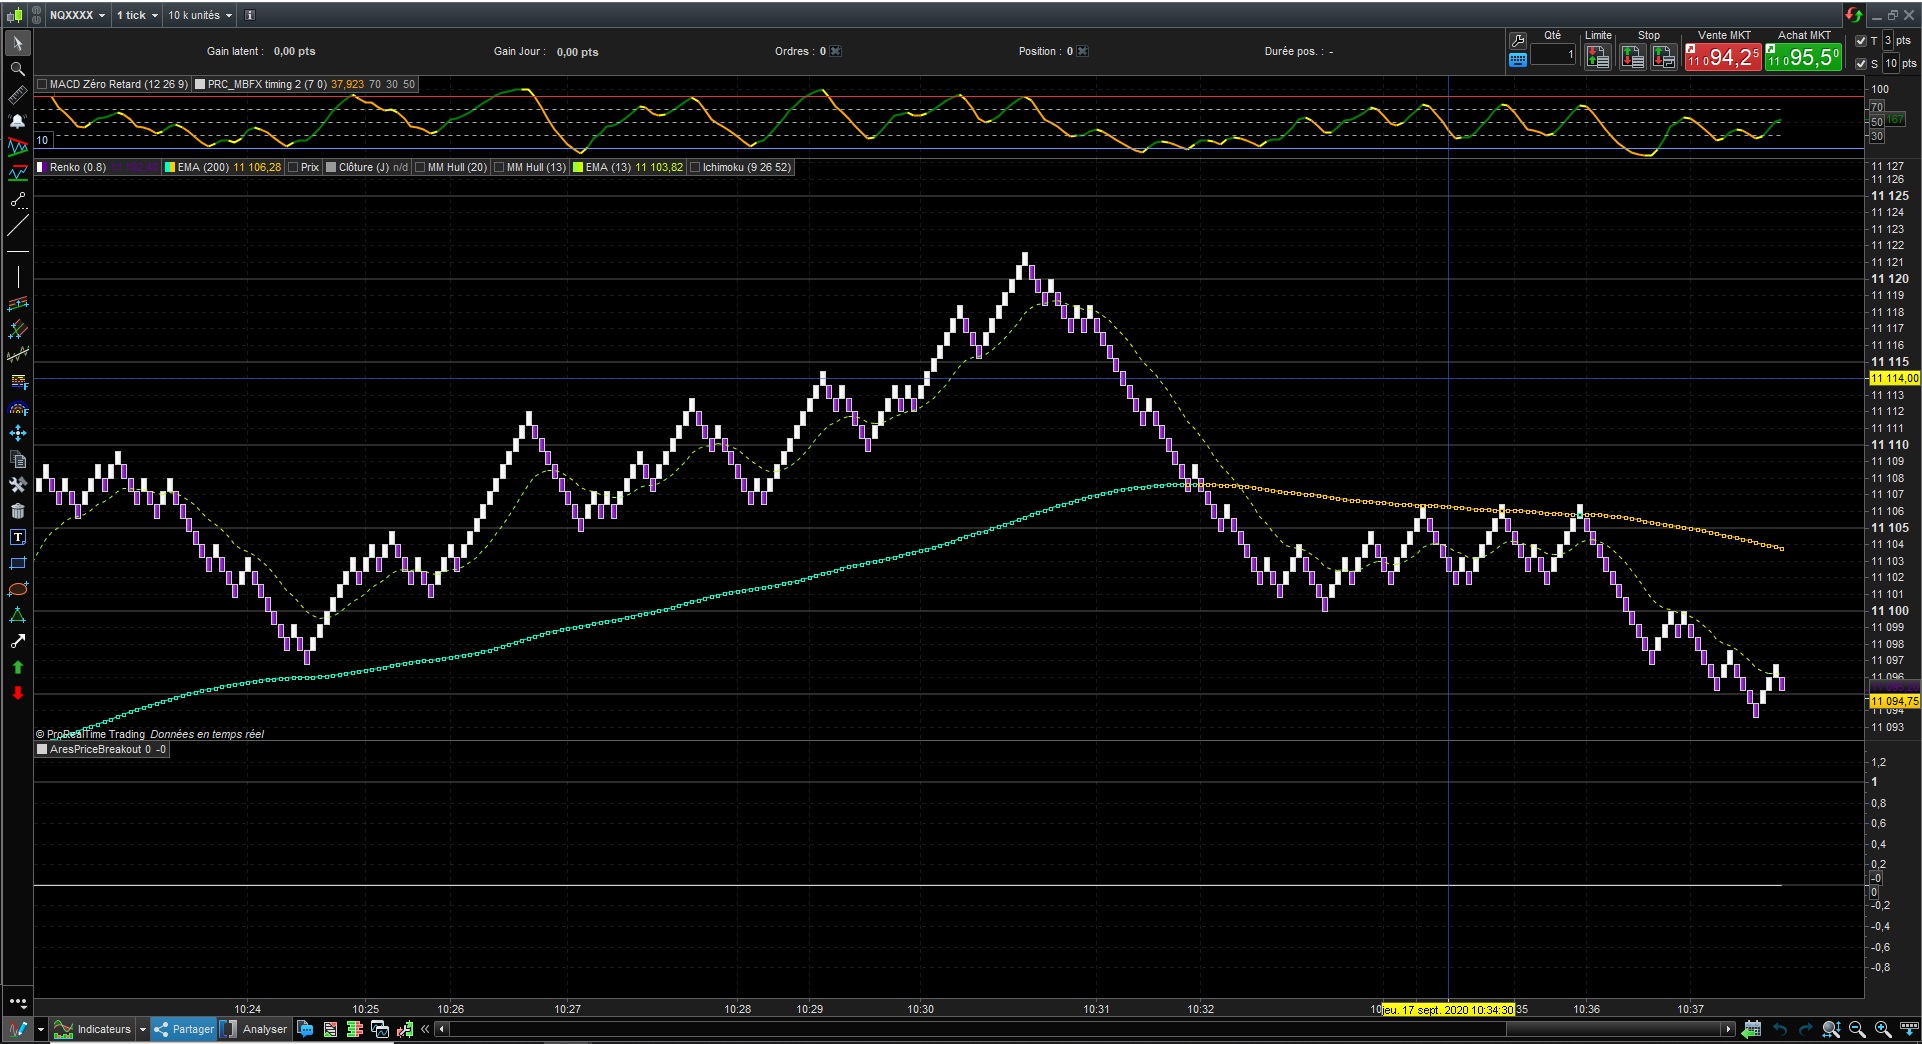The height and width of the screenshot is (1044, 1922).
Task: Open the 1 tick timeframe dropdown
Action: (x=136, y=15)
